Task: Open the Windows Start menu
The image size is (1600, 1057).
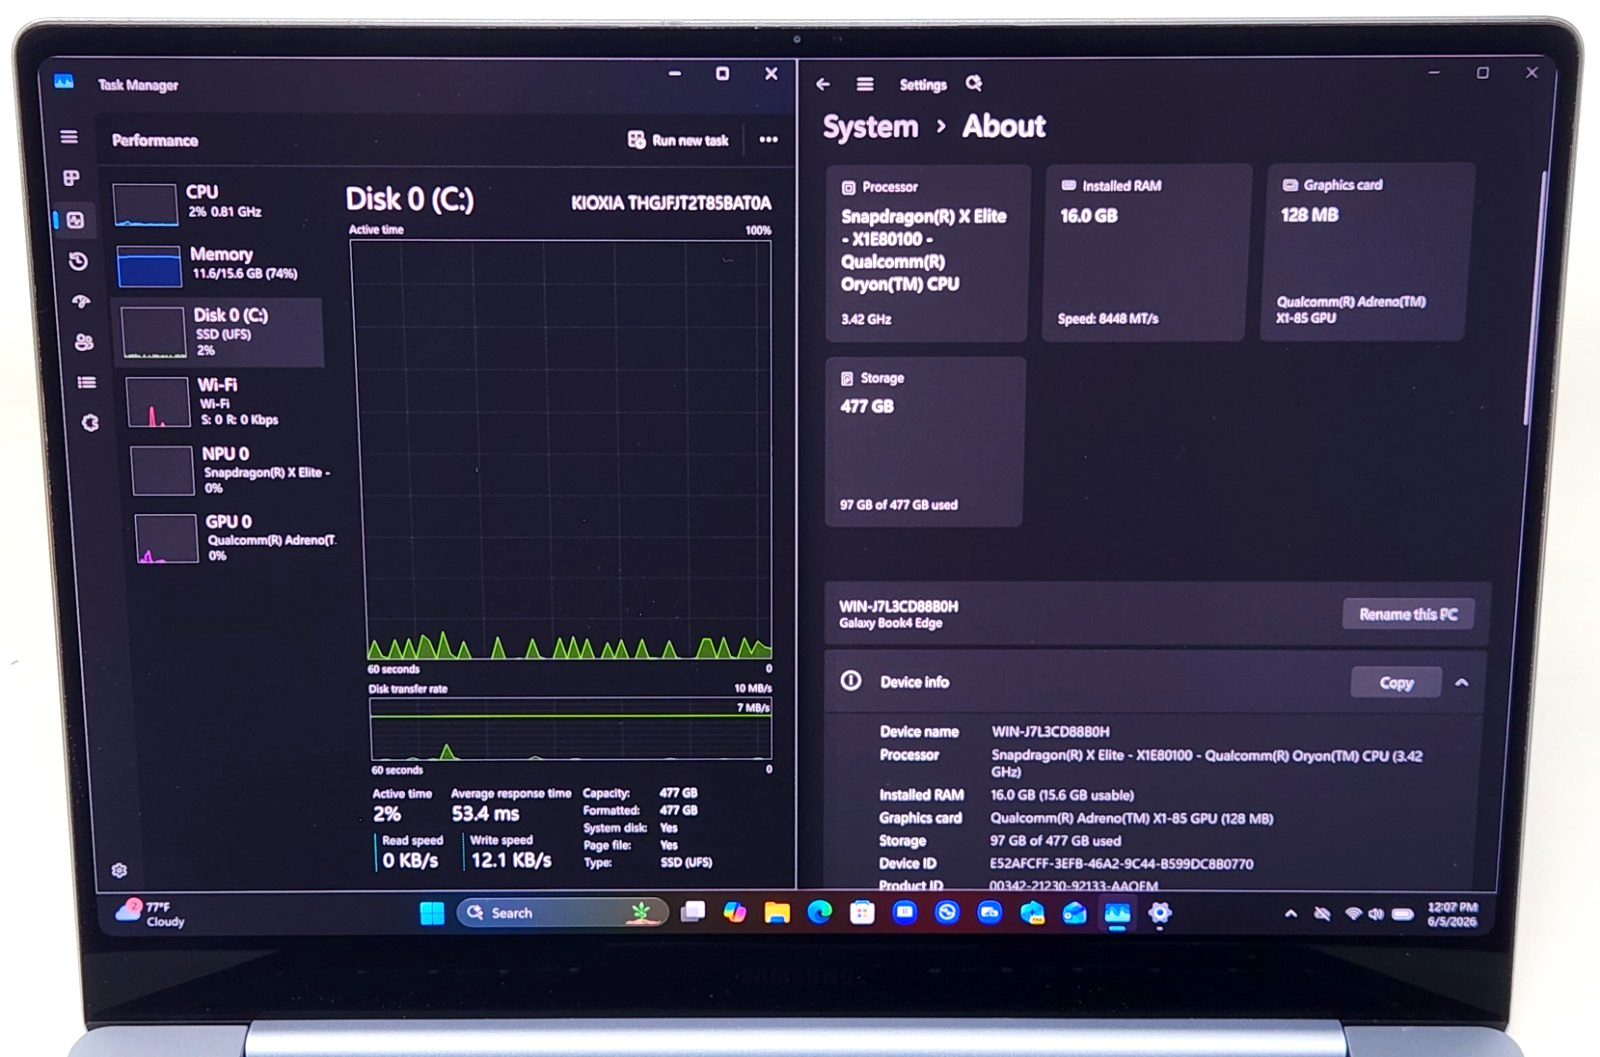Action: coord(432,913)
